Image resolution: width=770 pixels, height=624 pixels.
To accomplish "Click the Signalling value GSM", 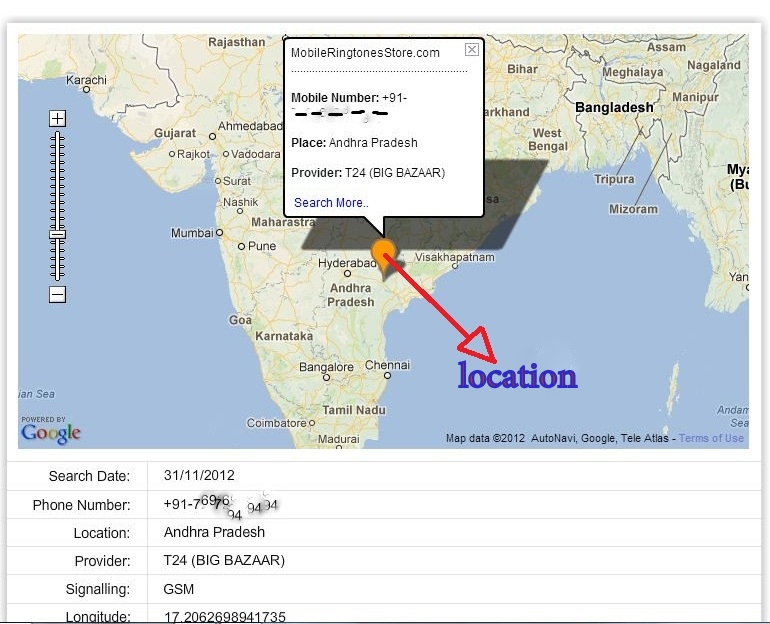I will pyautogui.click(x=179, y=589).
